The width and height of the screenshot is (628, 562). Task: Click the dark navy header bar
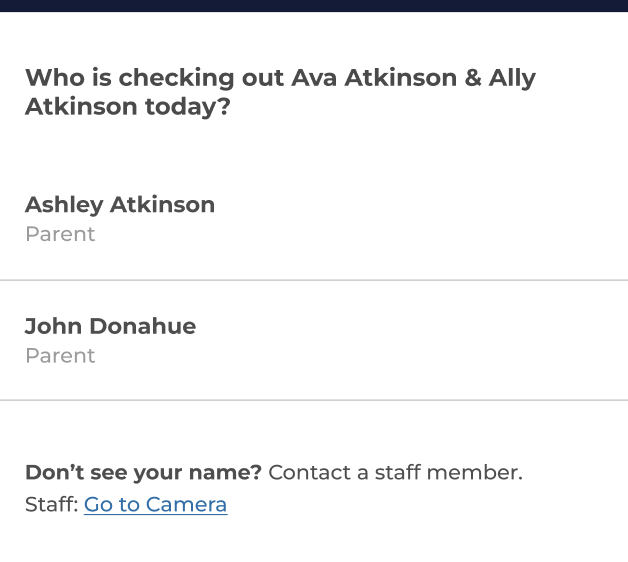(x=314, y=6)
